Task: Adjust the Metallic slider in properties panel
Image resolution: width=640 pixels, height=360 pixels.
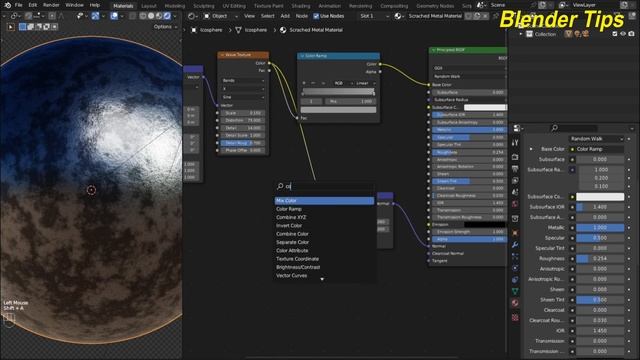Action: [x=600, y=228]
